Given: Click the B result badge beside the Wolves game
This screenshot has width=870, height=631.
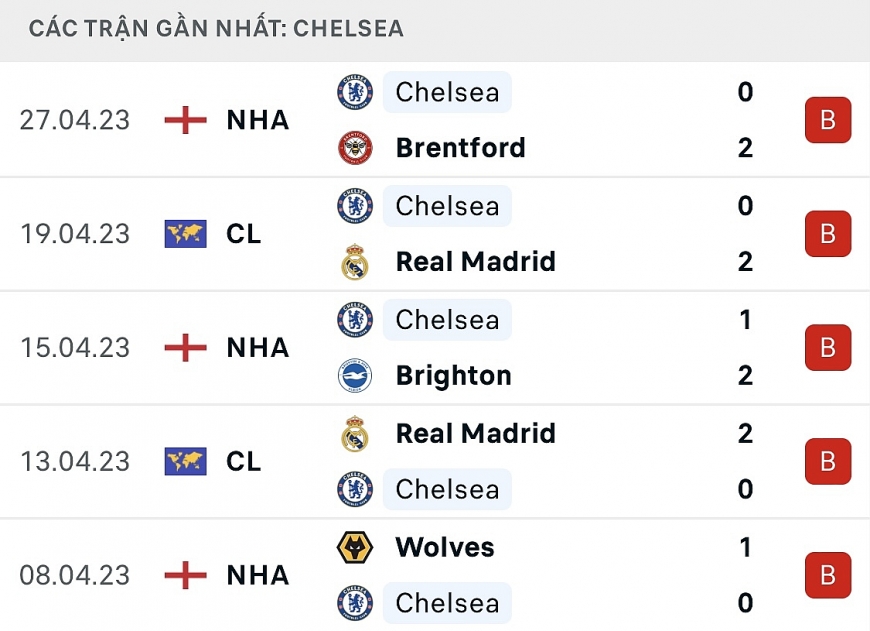Looking at the screenshot, I should tap(828, 575).
